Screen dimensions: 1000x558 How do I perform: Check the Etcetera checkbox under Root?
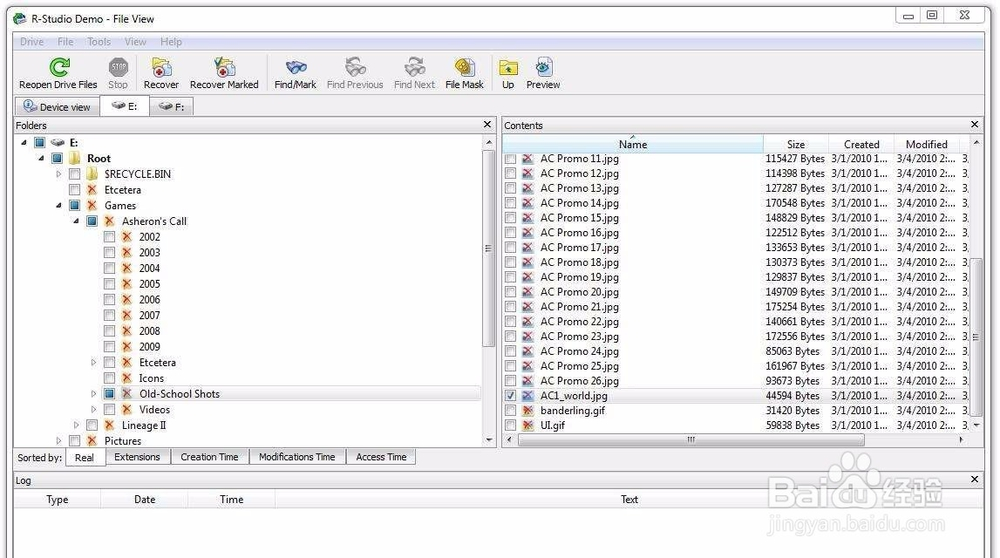point(75,189)
